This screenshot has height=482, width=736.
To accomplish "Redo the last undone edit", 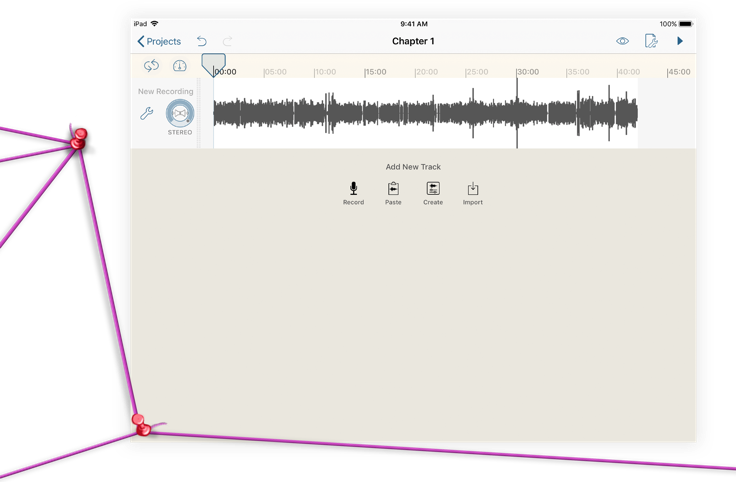I will (227, 41).
